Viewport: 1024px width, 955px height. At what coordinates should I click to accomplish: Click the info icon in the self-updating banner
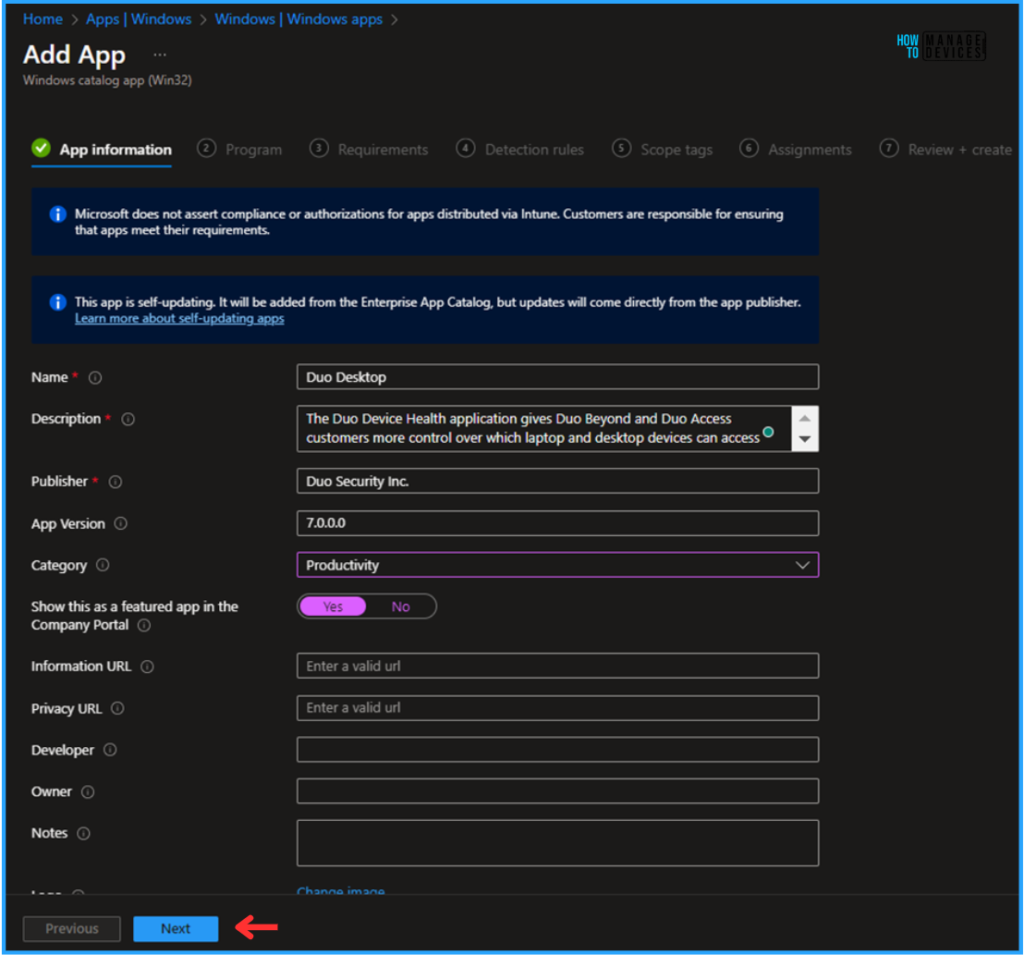click(x=57, y=302)
